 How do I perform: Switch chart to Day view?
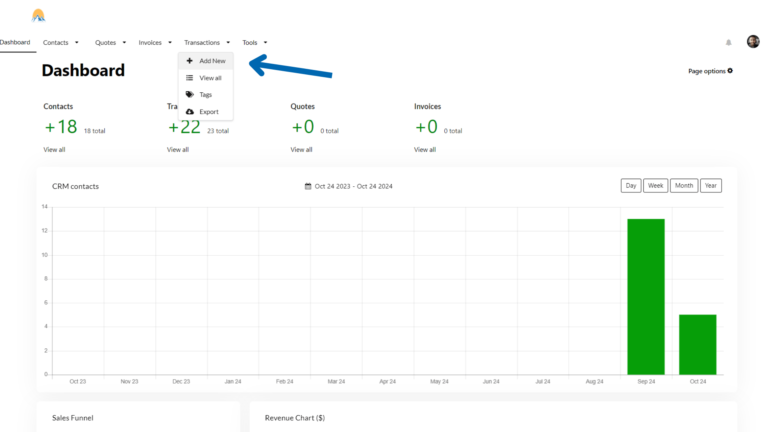tap(631, 186)
